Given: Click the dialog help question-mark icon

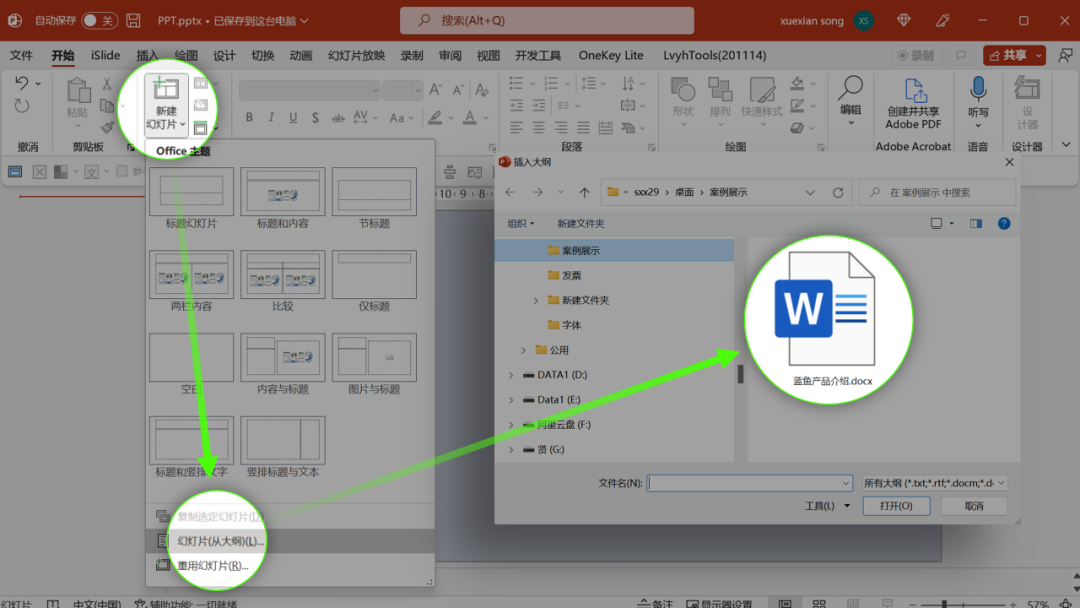Looking at the screenshot, I should point(1003,223).
